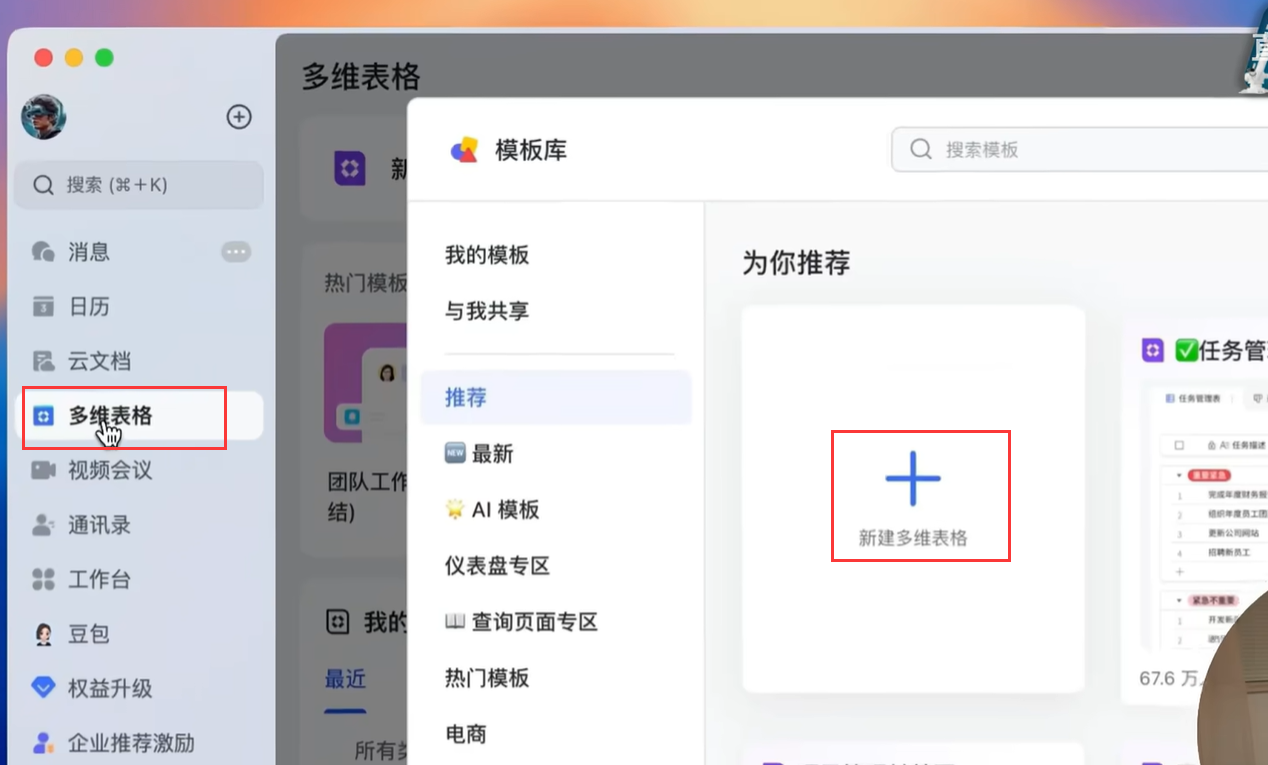The width and height of the screenshot is (1268, 765).
Task: Select the 最近 tab in the background page
Action: 345,679
